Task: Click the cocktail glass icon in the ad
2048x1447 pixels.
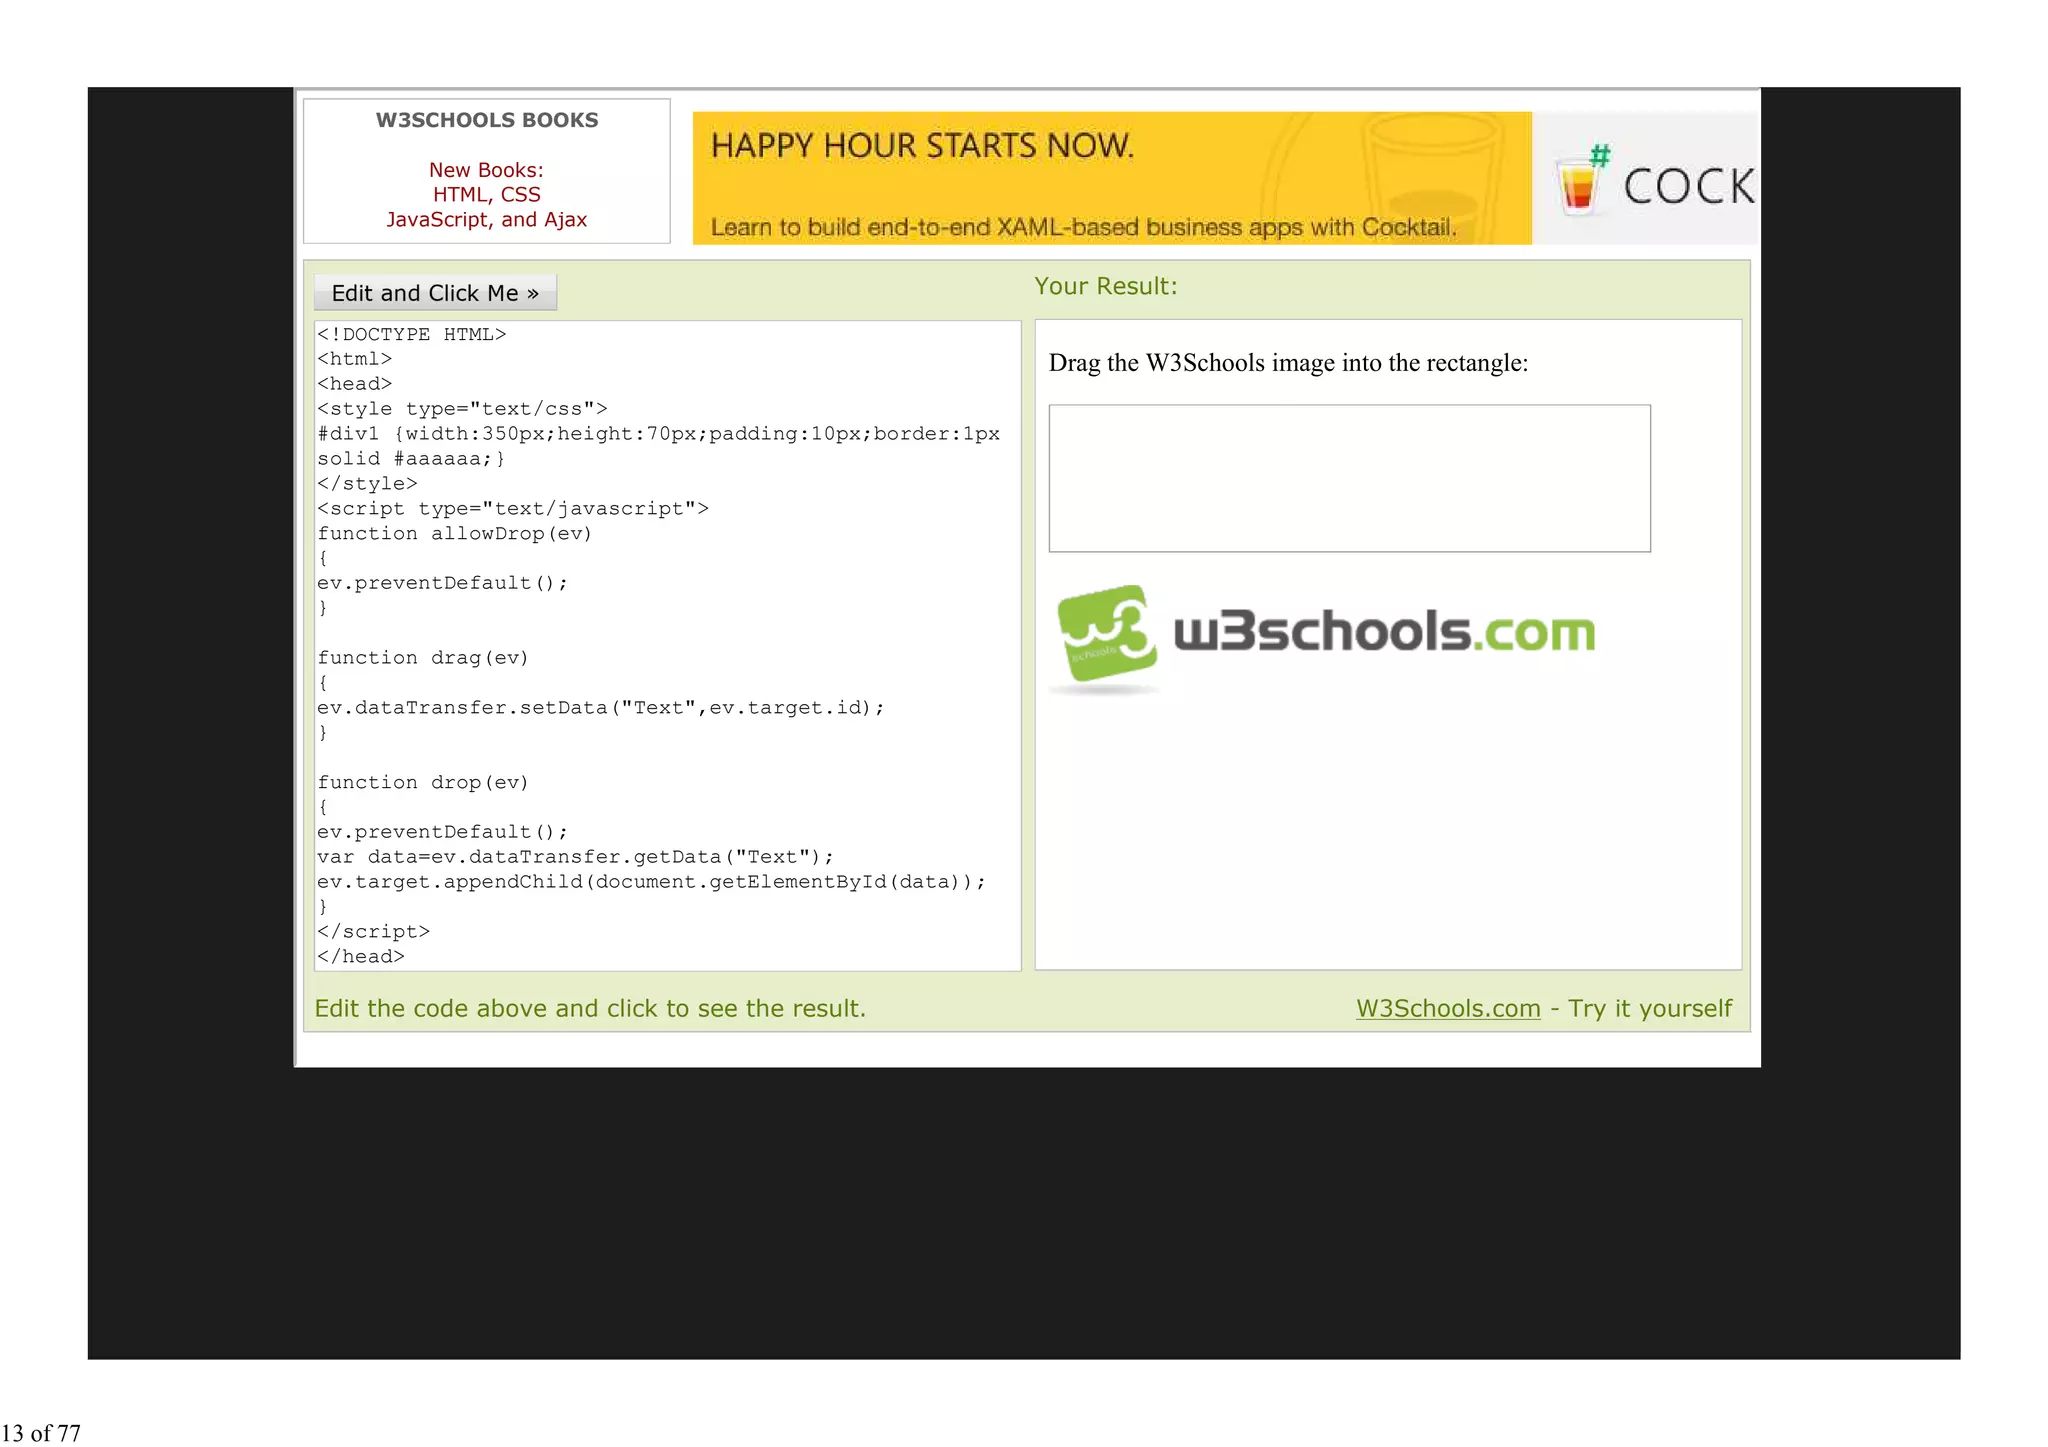Action: coord(1579,184)
